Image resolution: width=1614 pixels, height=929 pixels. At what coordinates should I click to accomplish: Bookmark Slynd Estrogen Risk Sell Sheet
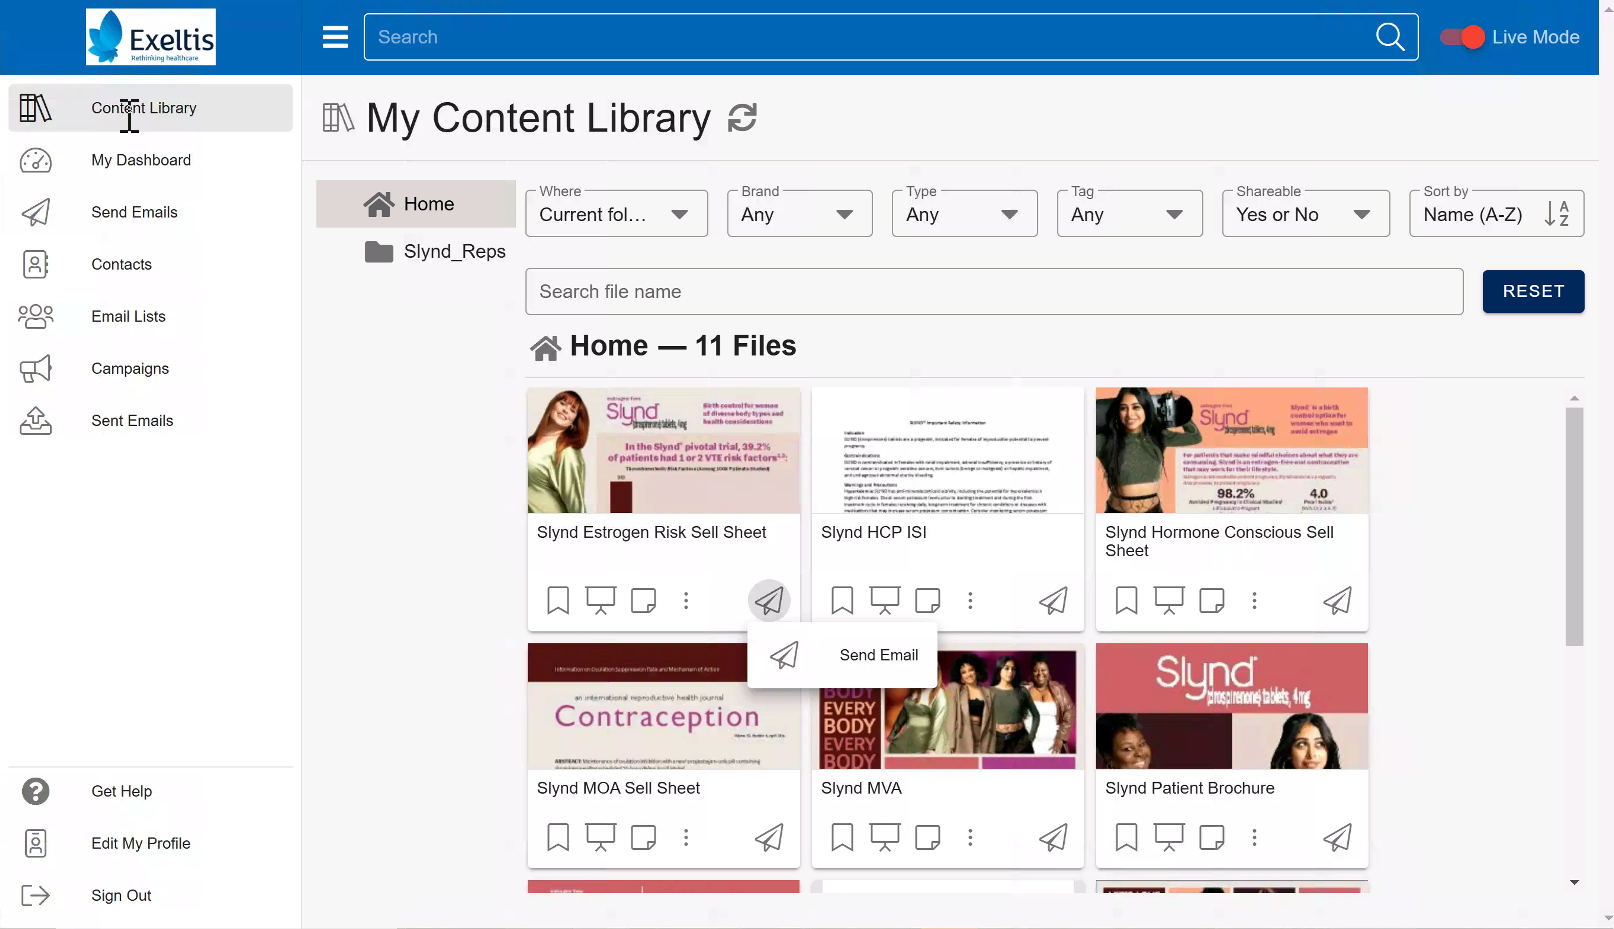[558, 600]
